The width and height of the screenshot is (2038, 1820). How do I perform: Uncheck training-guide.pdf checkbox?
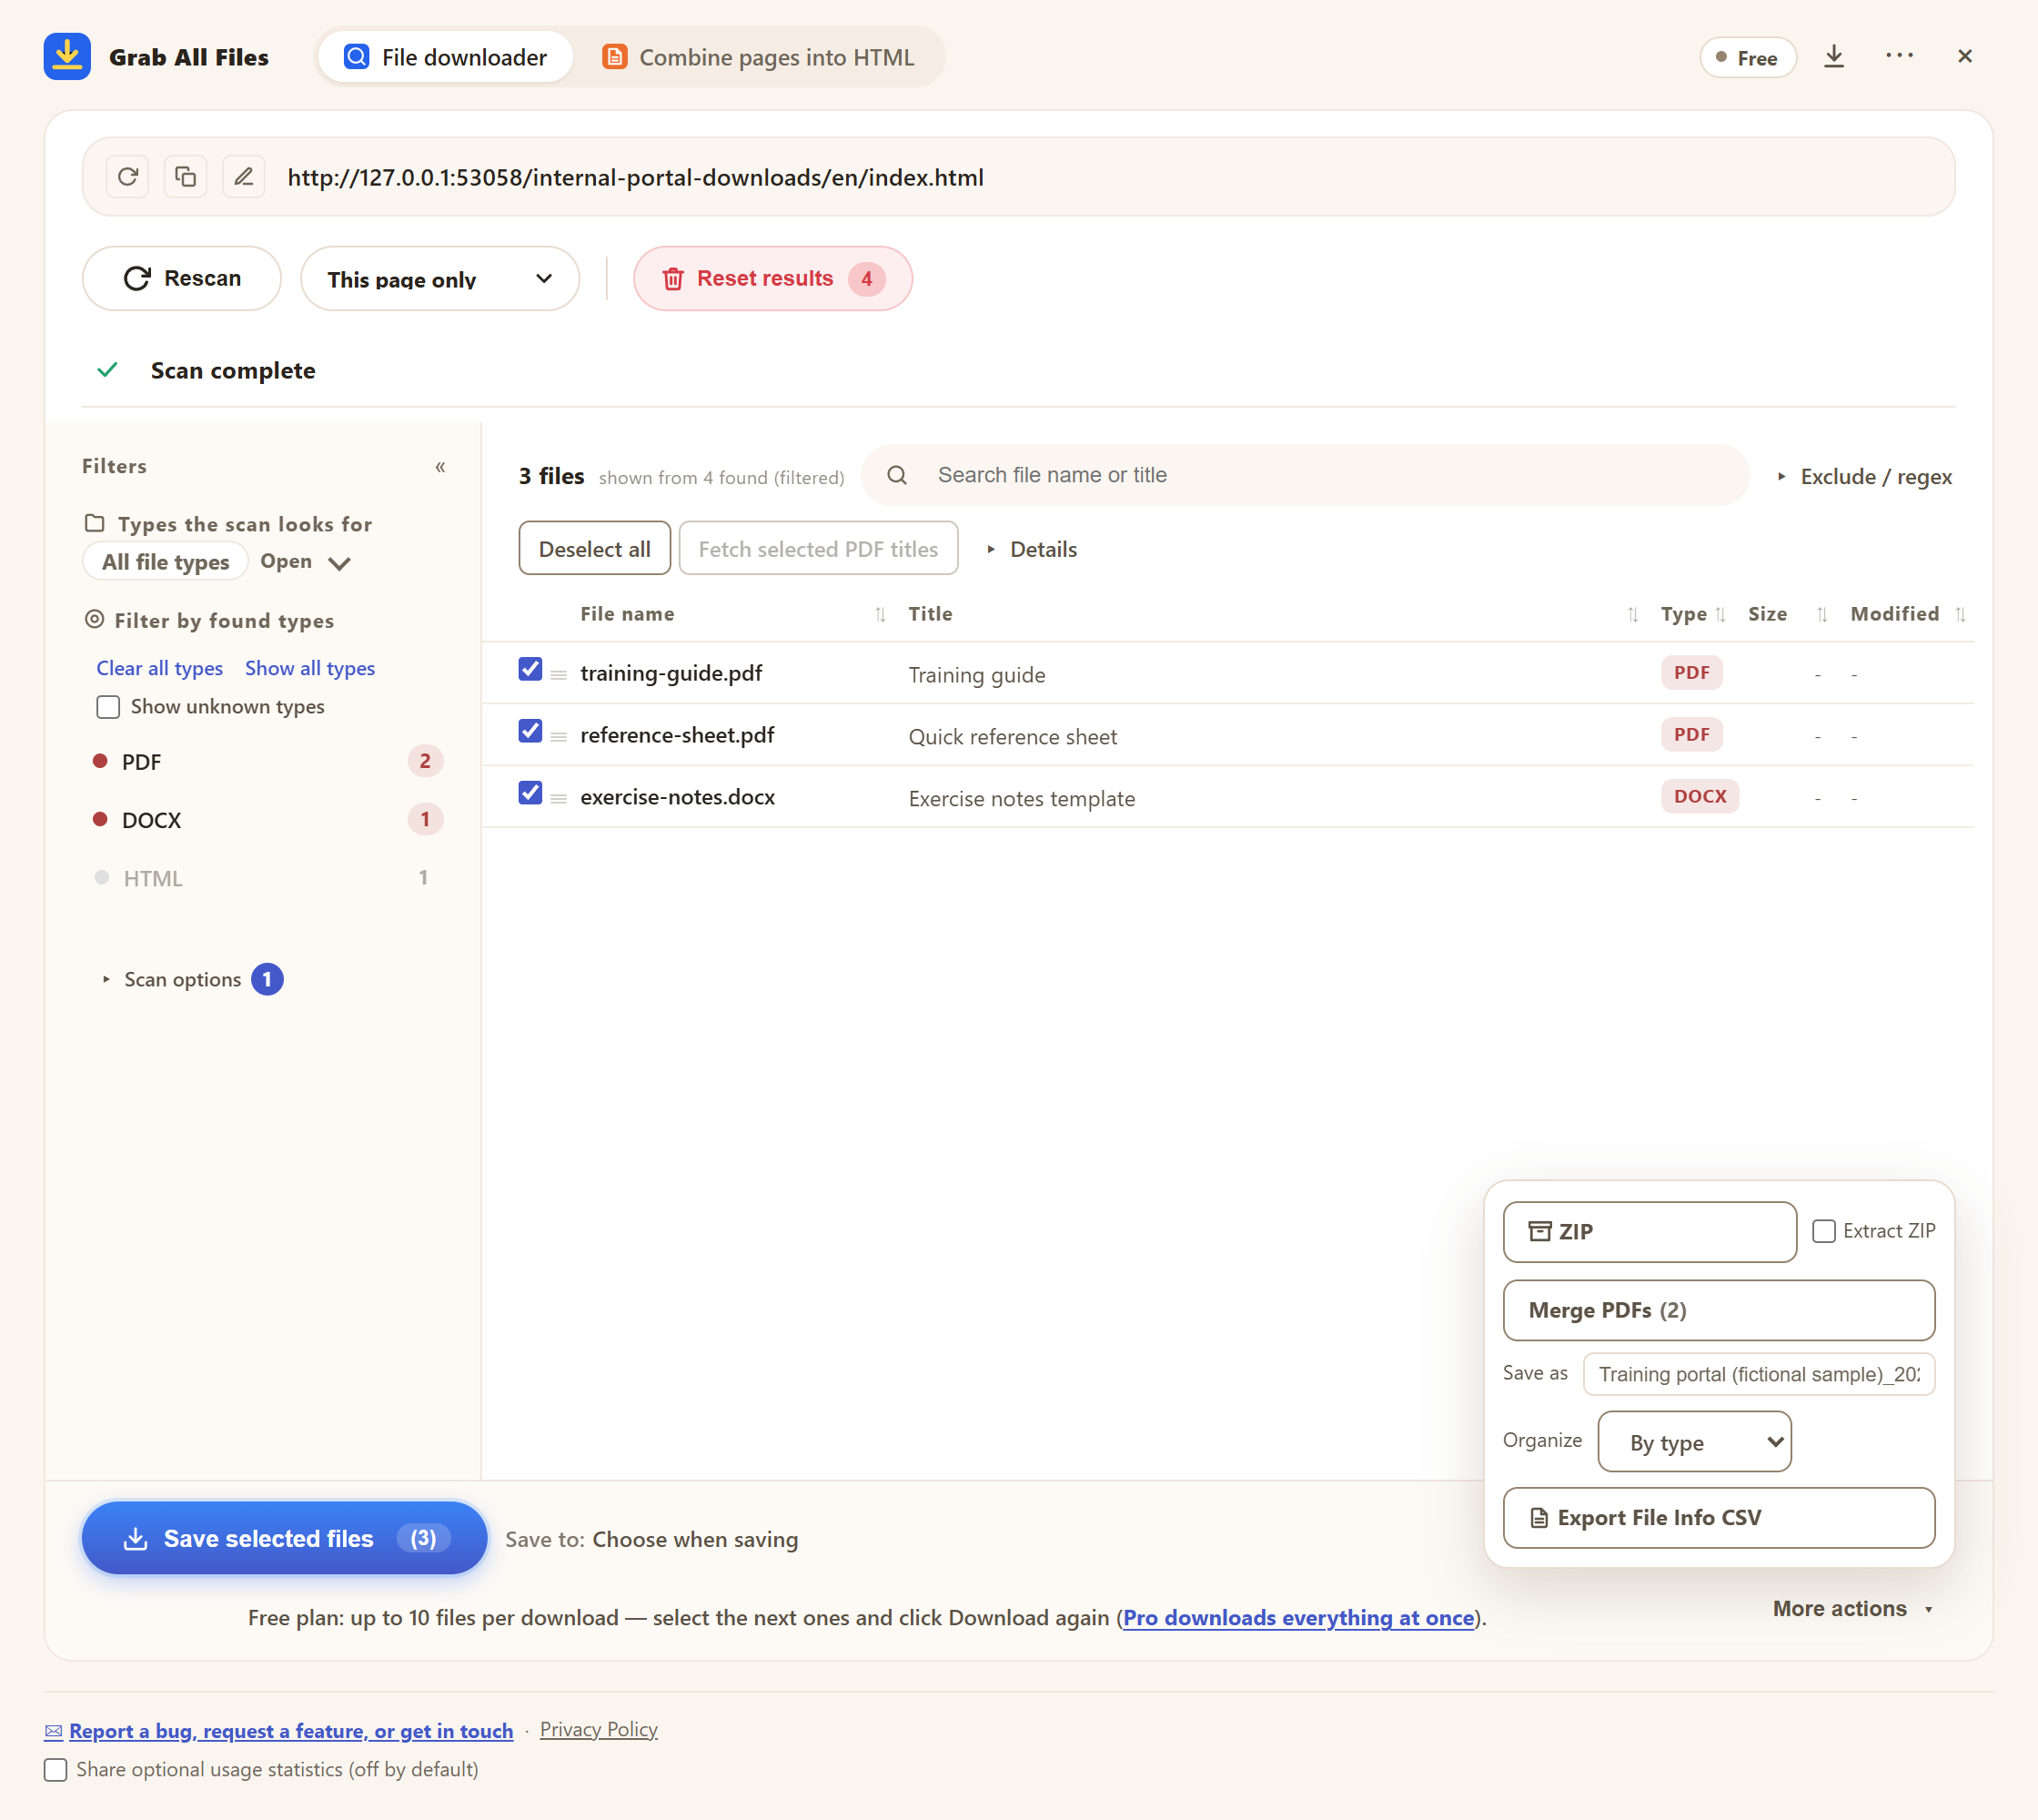(x=530, y=669)
